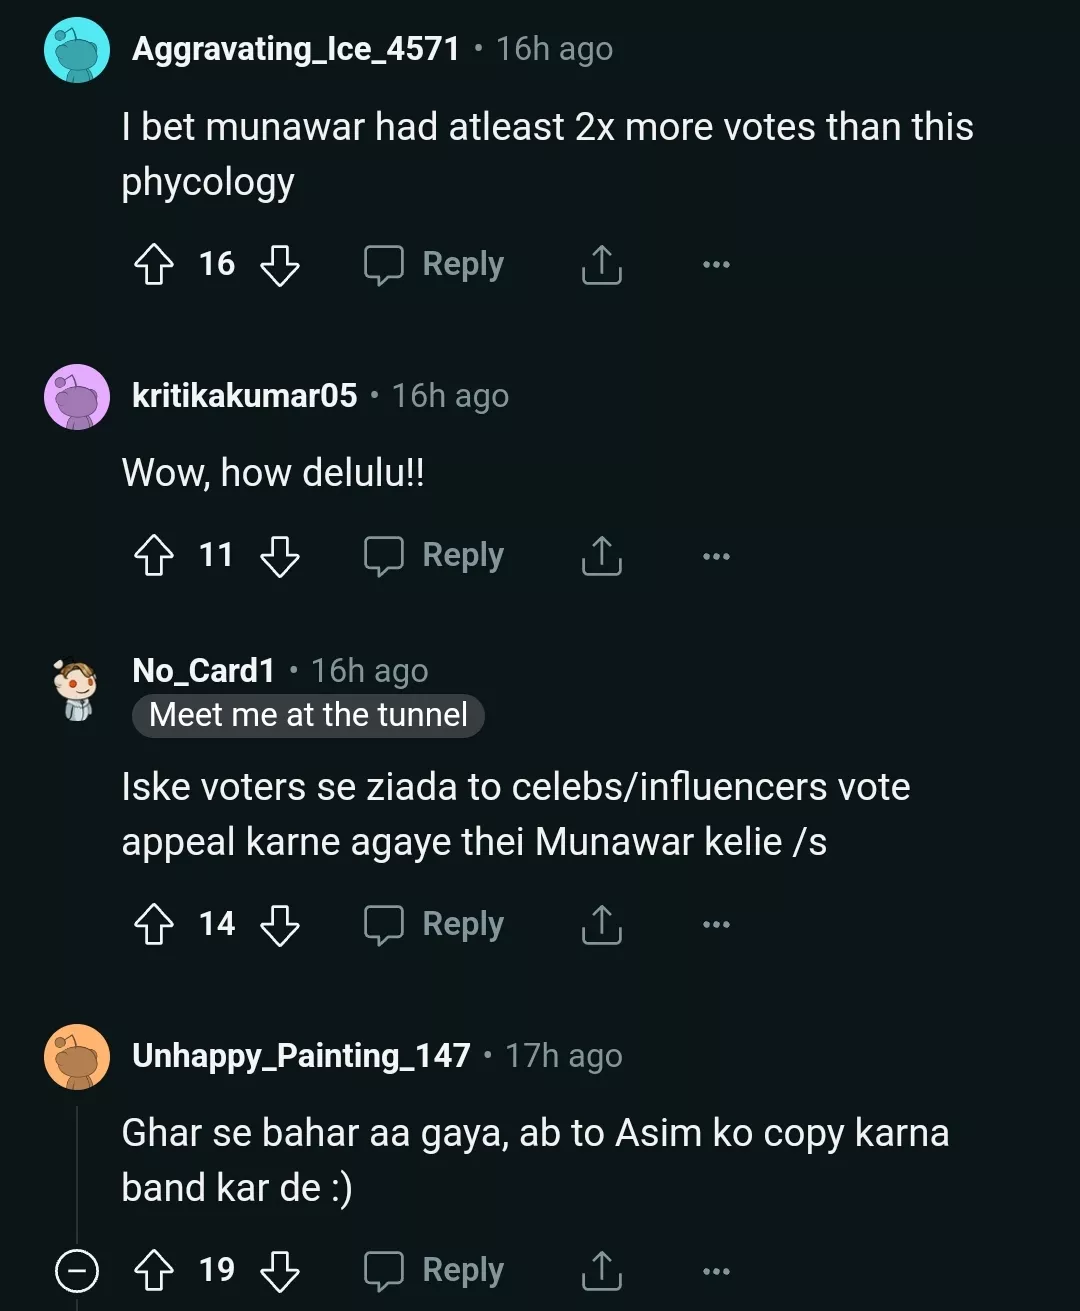Collapse Unhappy_Painting_147's comment thread
This screenshot has height=1311, width=1080.
pyautogui.click(x=77, y=1271)
